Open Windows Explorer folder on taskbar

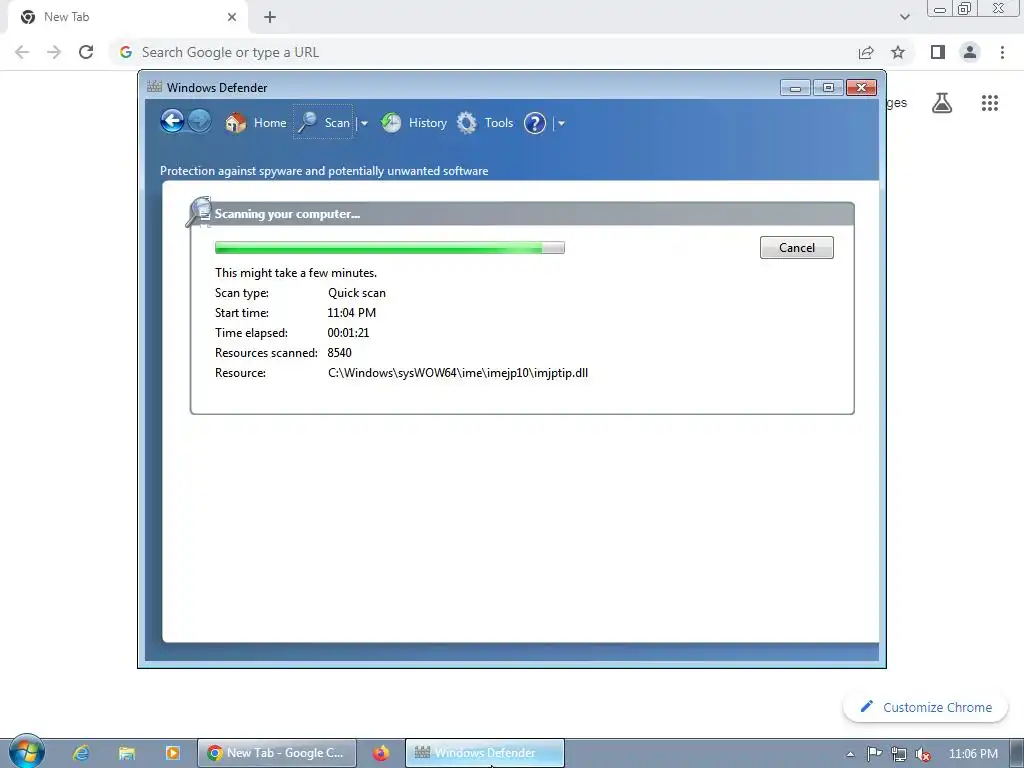coord(127,753)
